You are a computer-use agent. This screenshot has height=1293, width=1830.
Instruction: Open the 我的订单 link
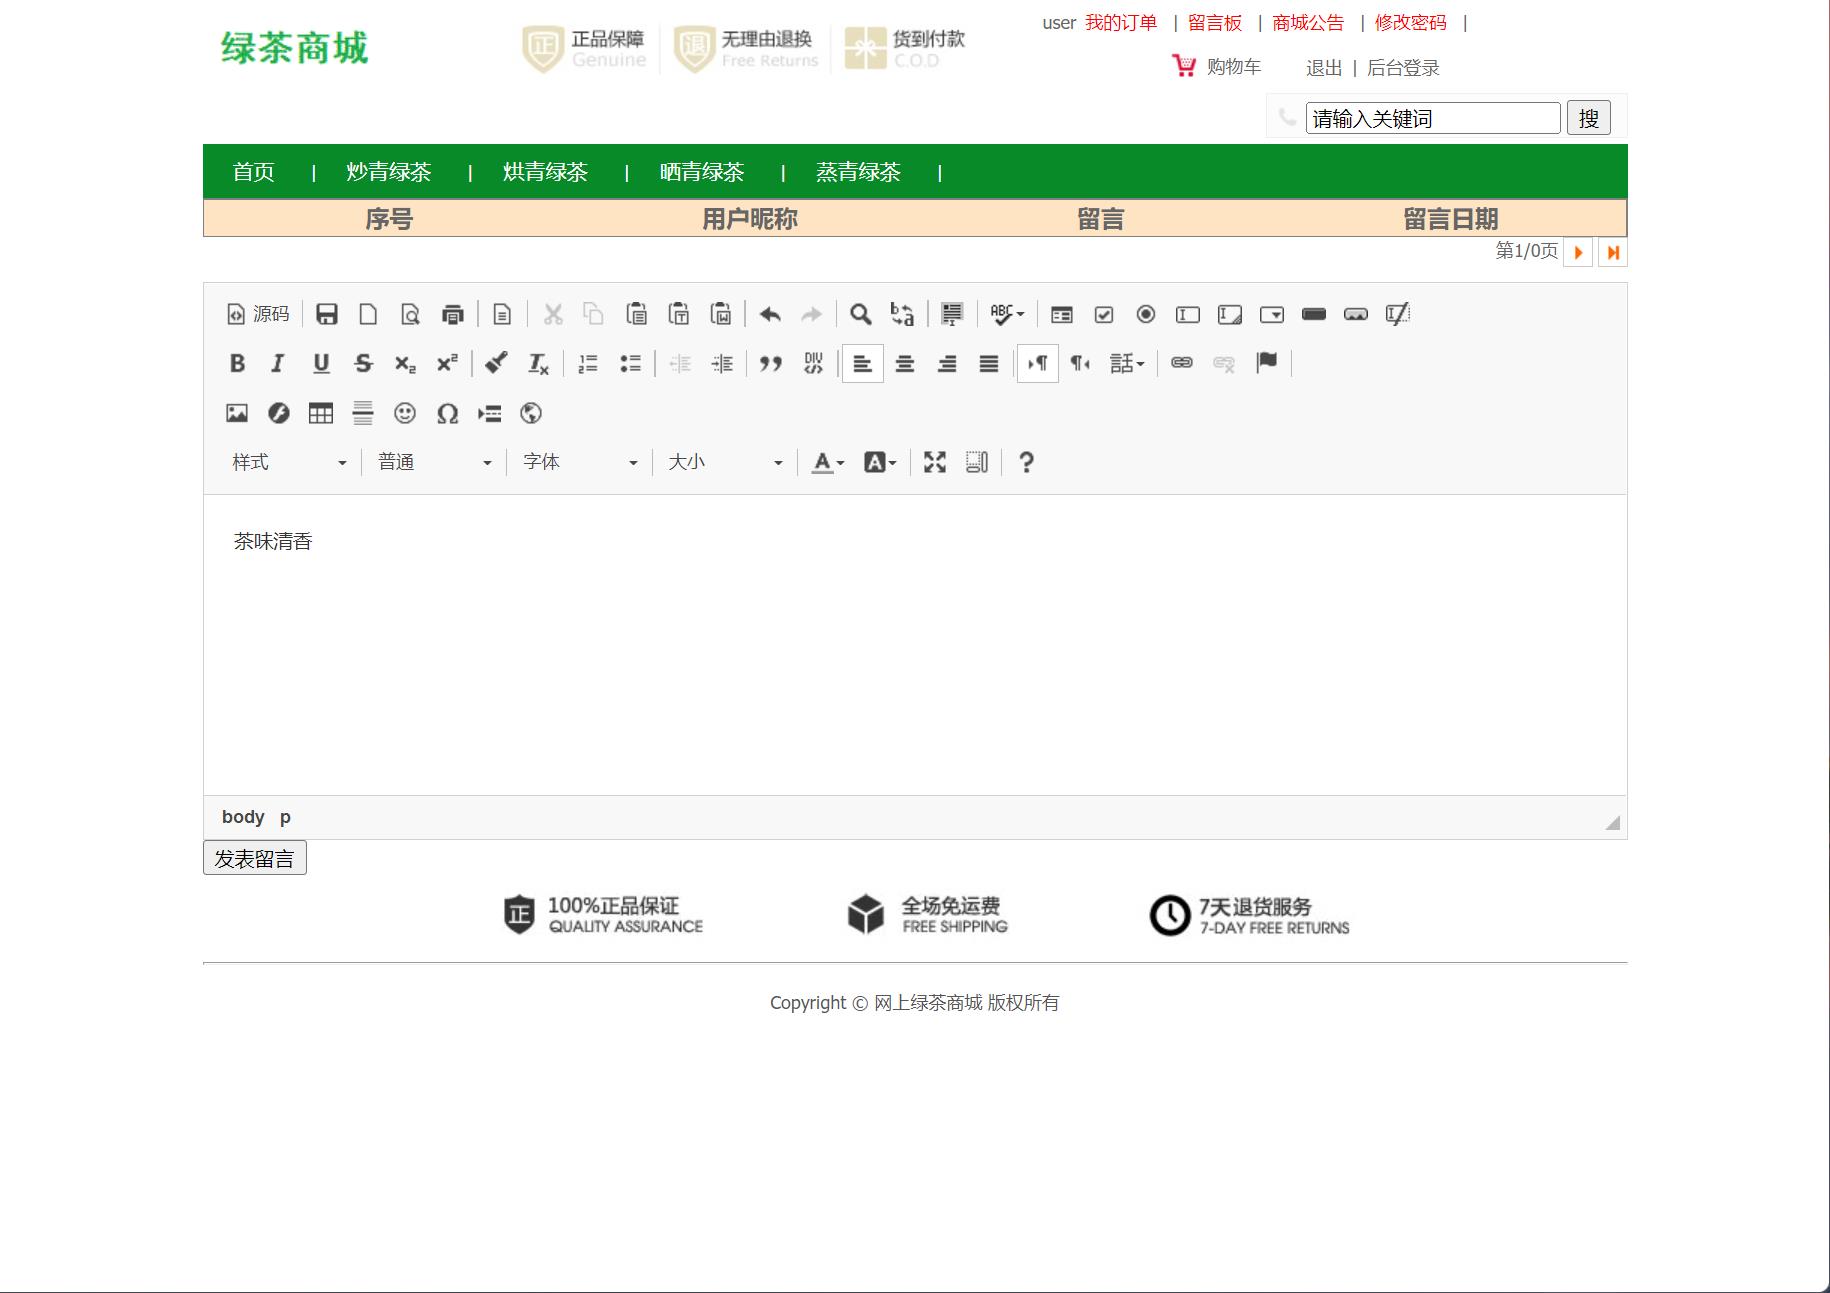pyautogui.click(x=1120, y=22)
